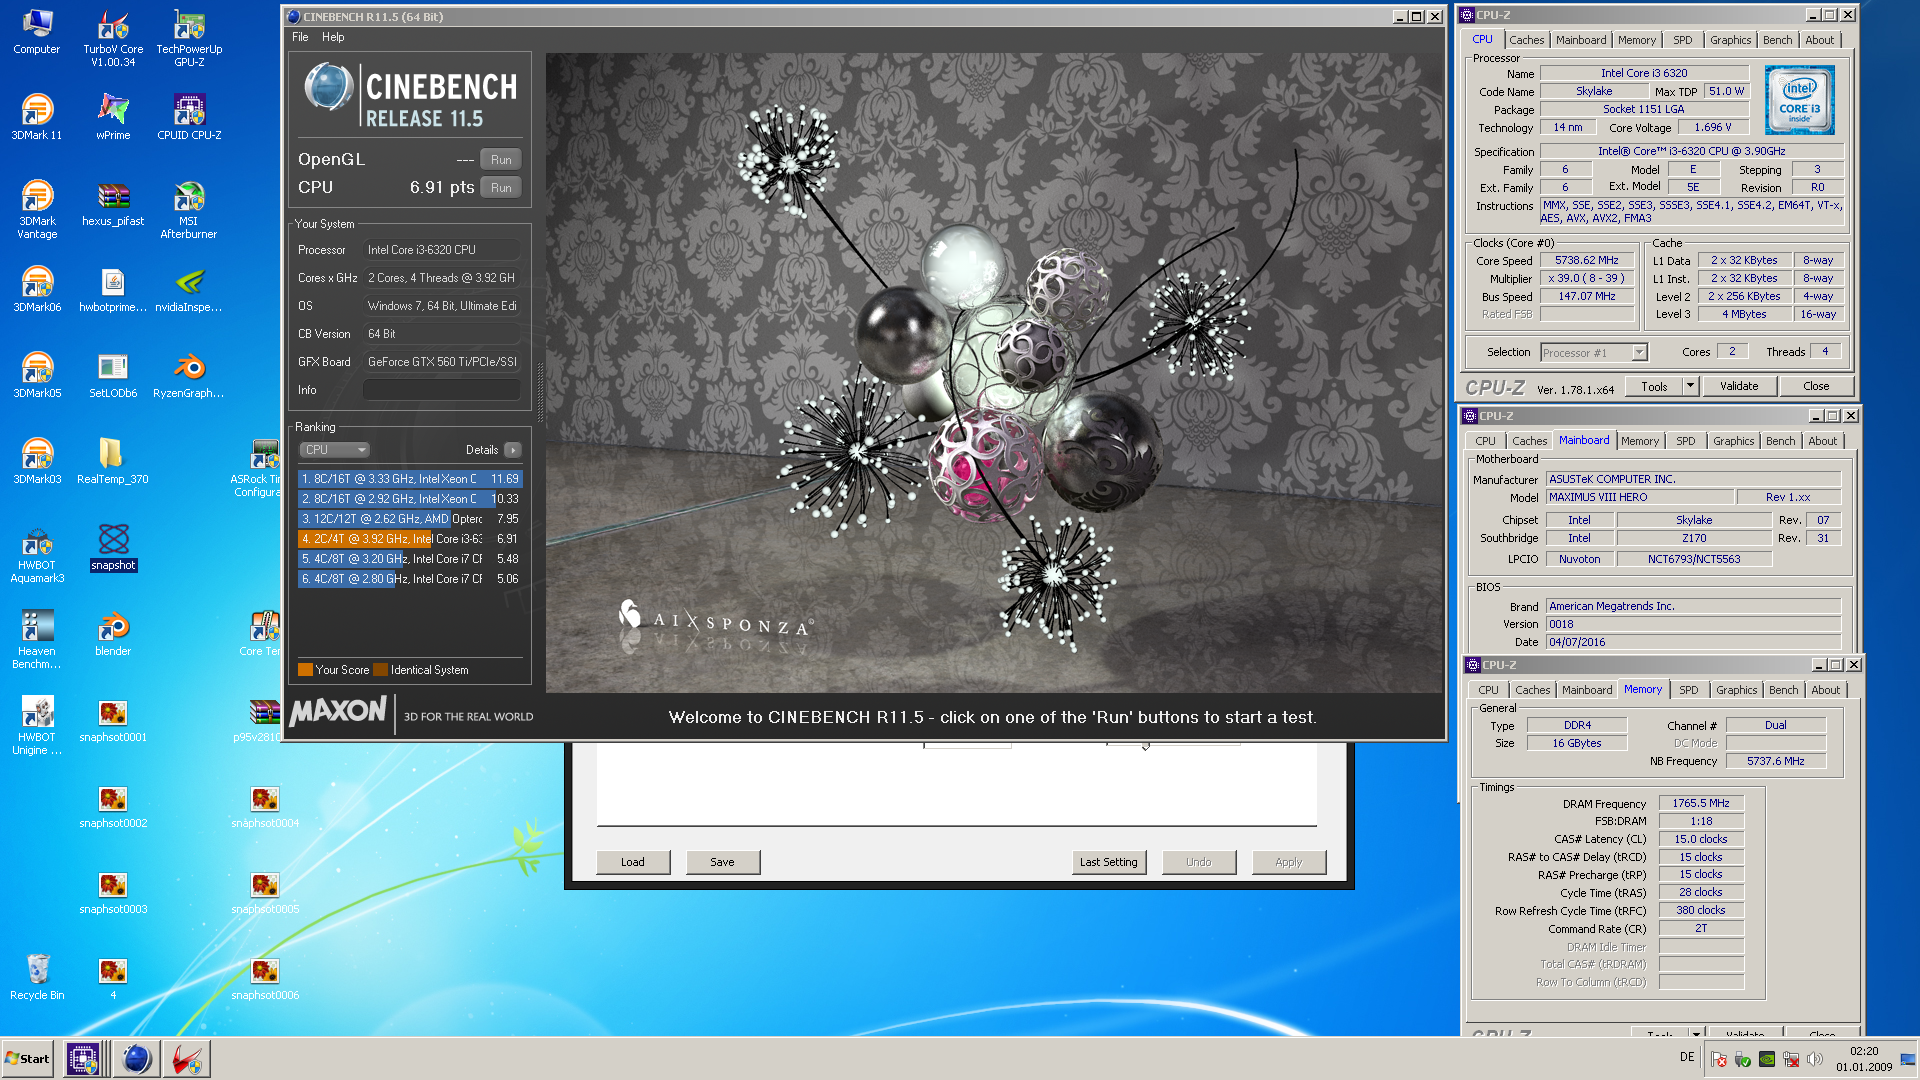The image size is (1920, 1080).
Task: Switch to Mainboard tab in Memory CPU-Z window
Action: pyautogui.click(x=1587, y=690)
